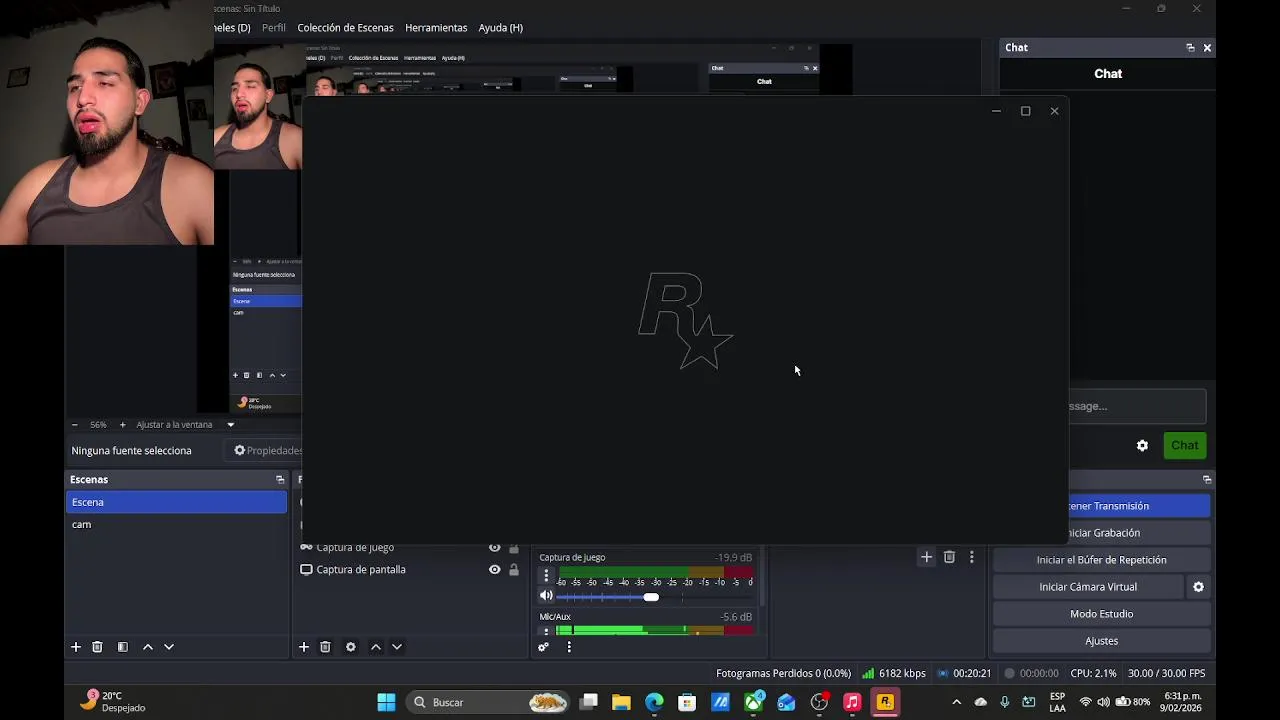This screenshot has width=1280, height=720.
Task: Open the Herramientas menu
Action: click(x=436, y=28)
